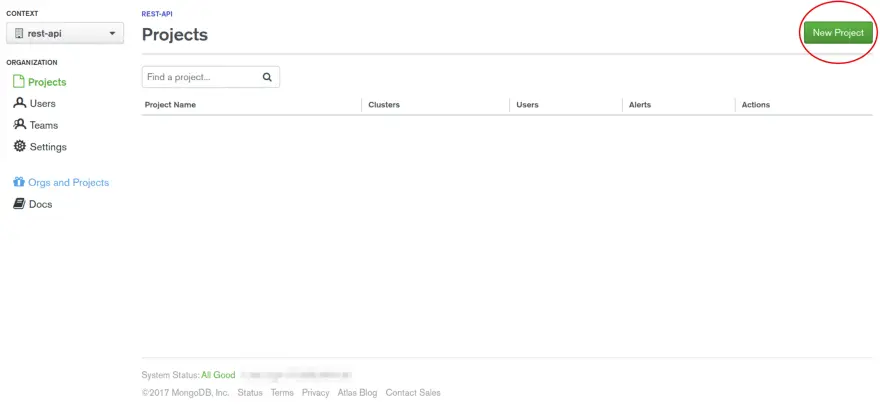Click the gift icon beside Orgs and Projects
The image size is (880, 413).
click(x=19, y=182)
